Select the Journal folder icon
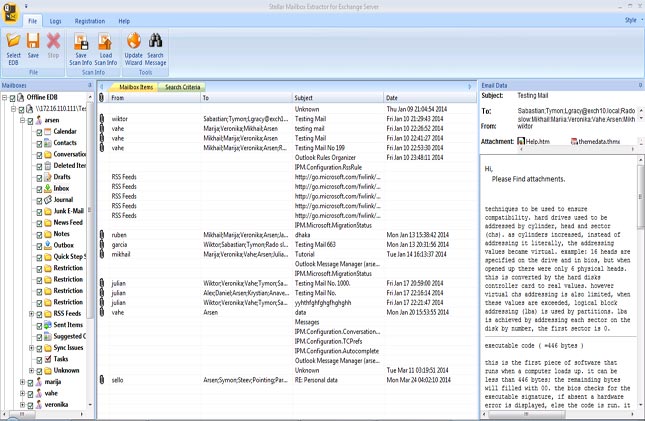This screenshot has height=421, width=645. (x=48, y=200)
